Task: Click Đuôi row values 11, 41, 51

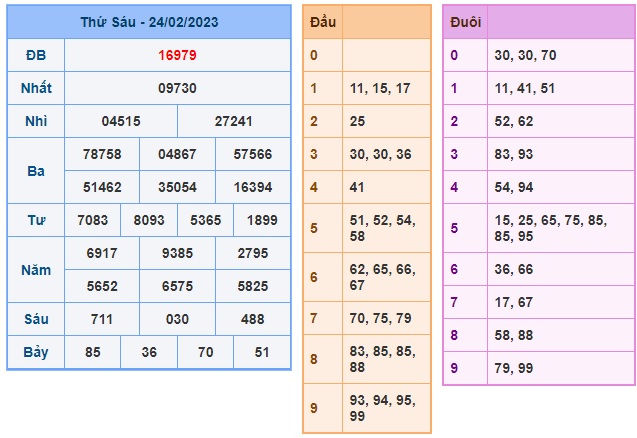Action: (x=524, y=88)
